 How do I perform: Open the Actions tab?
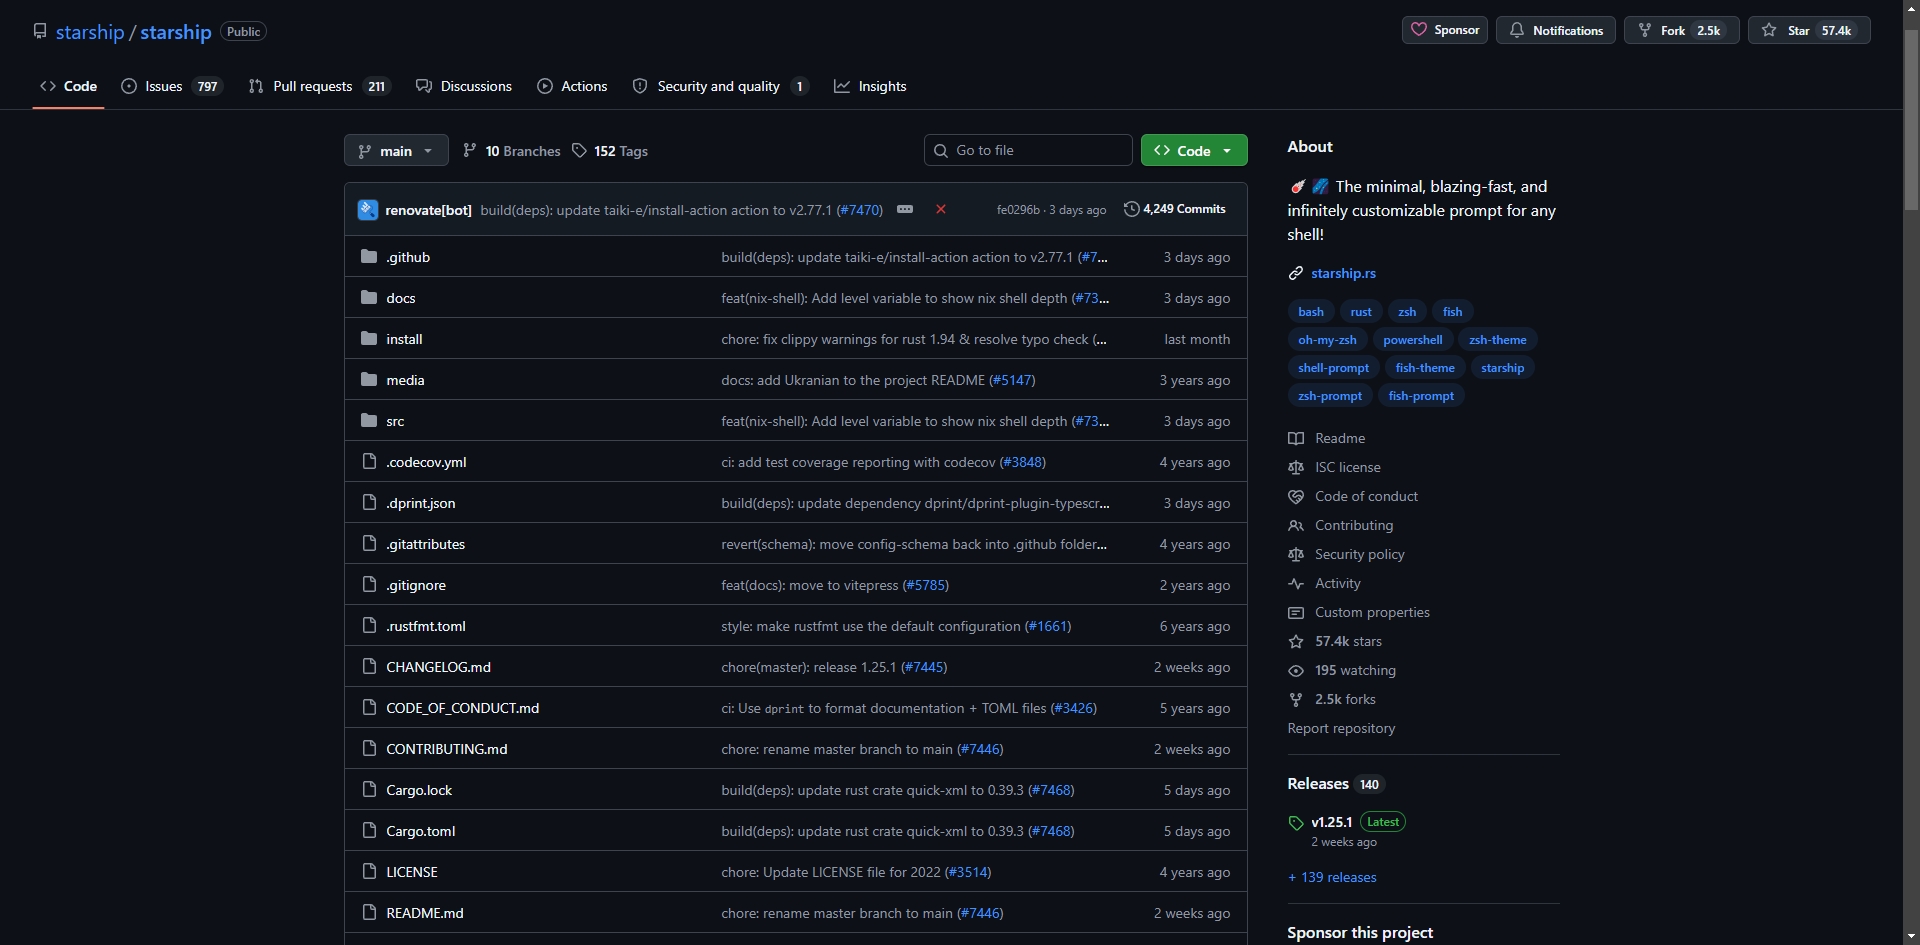pos(572,86)
